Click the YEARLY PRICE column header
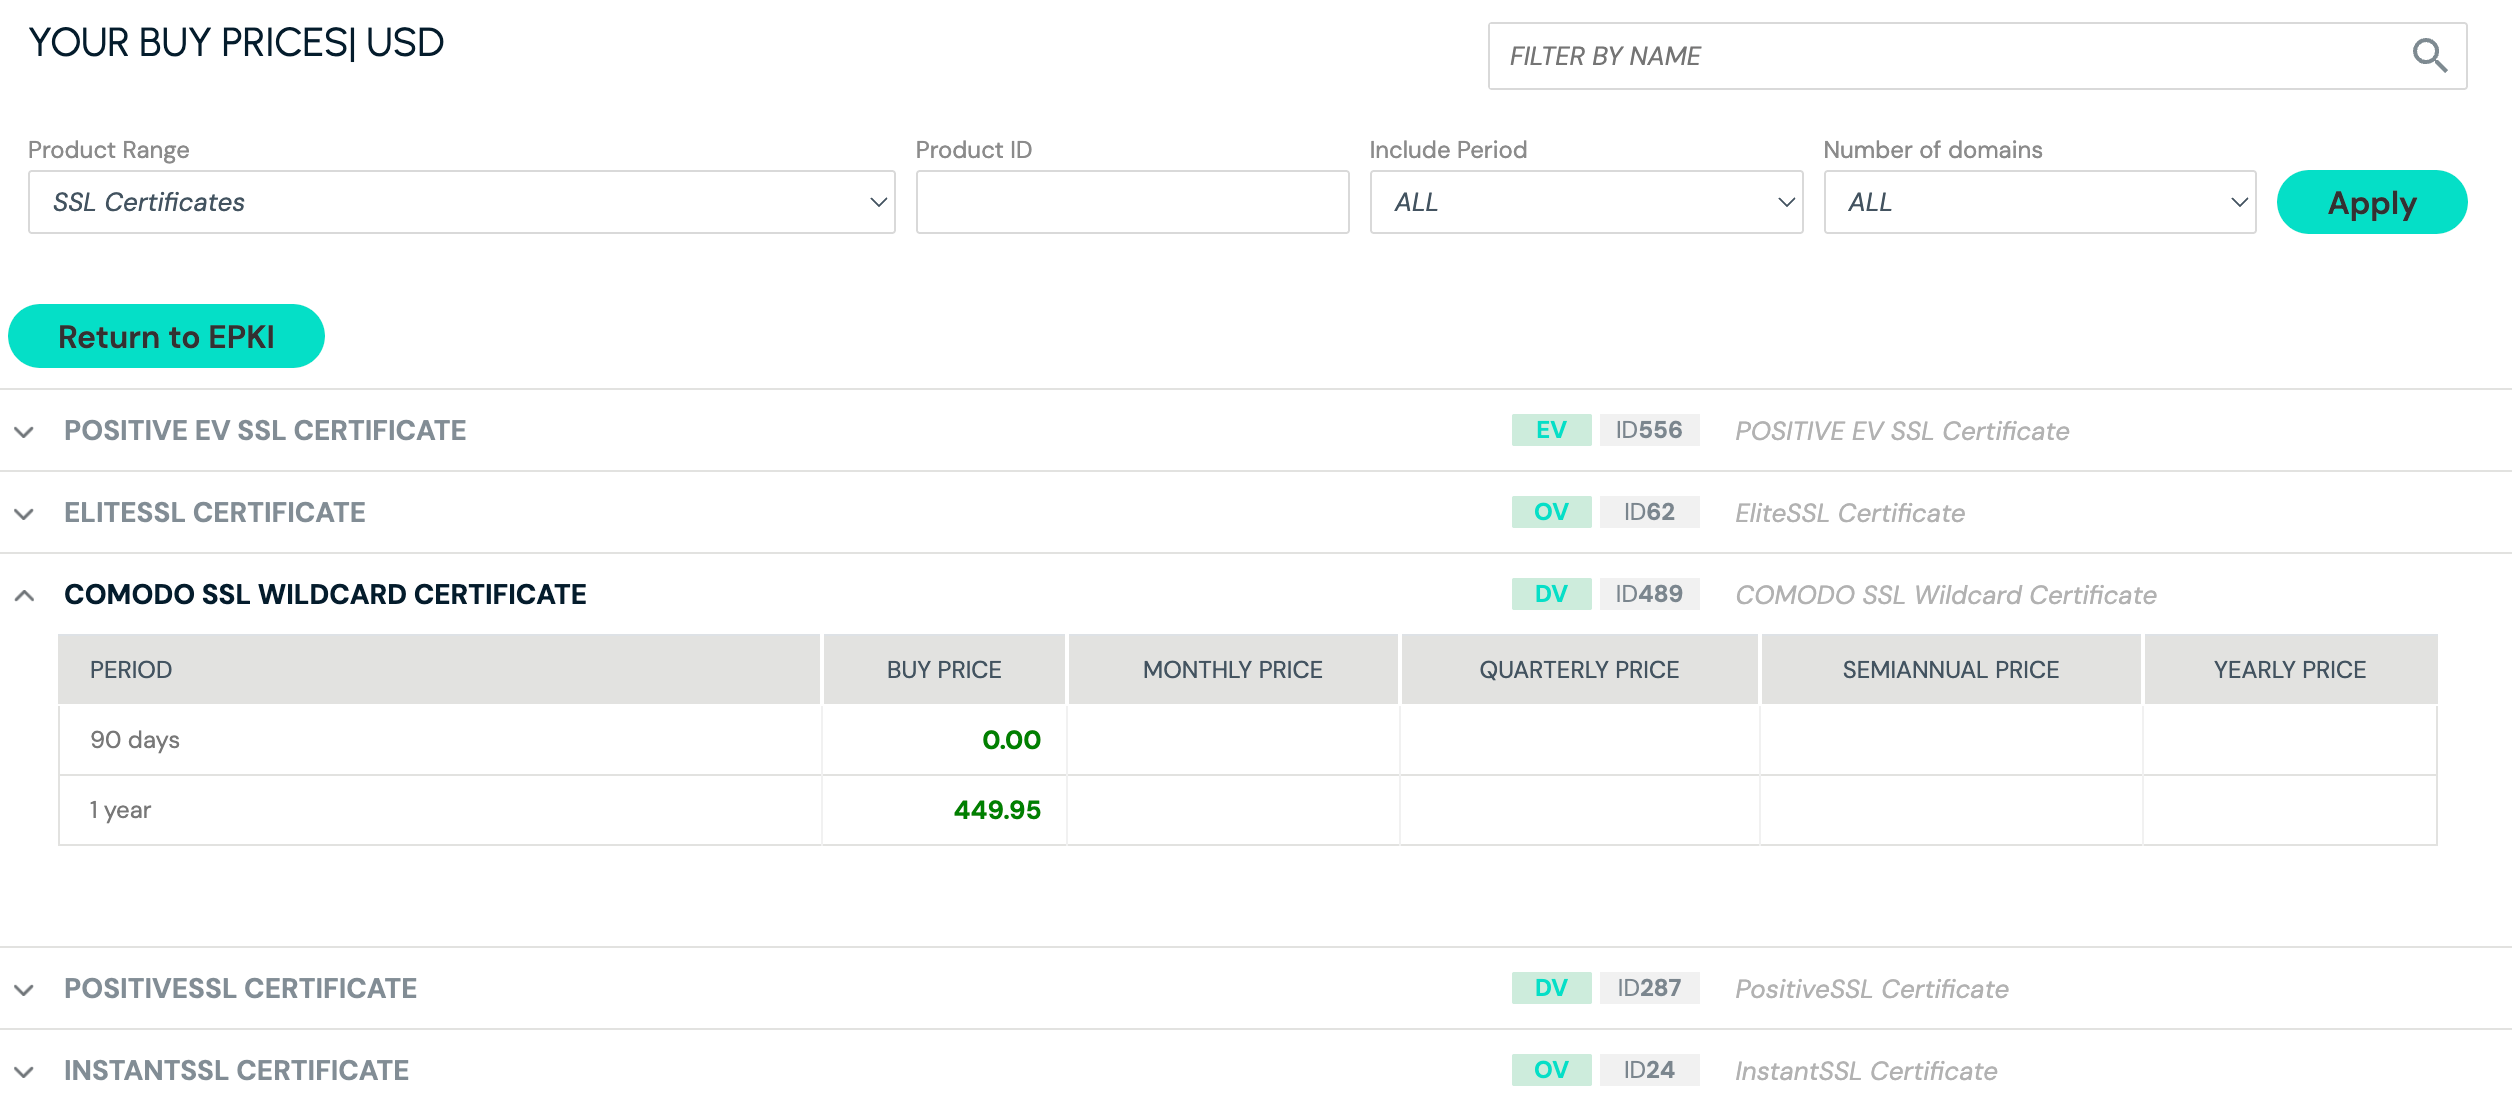 [2290, 669]
